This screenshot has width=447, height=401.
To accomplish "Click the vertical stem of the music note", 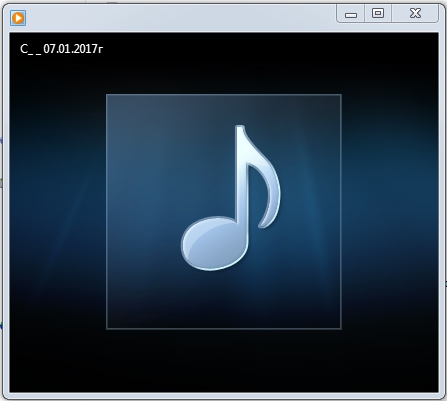I will [241, 173].
